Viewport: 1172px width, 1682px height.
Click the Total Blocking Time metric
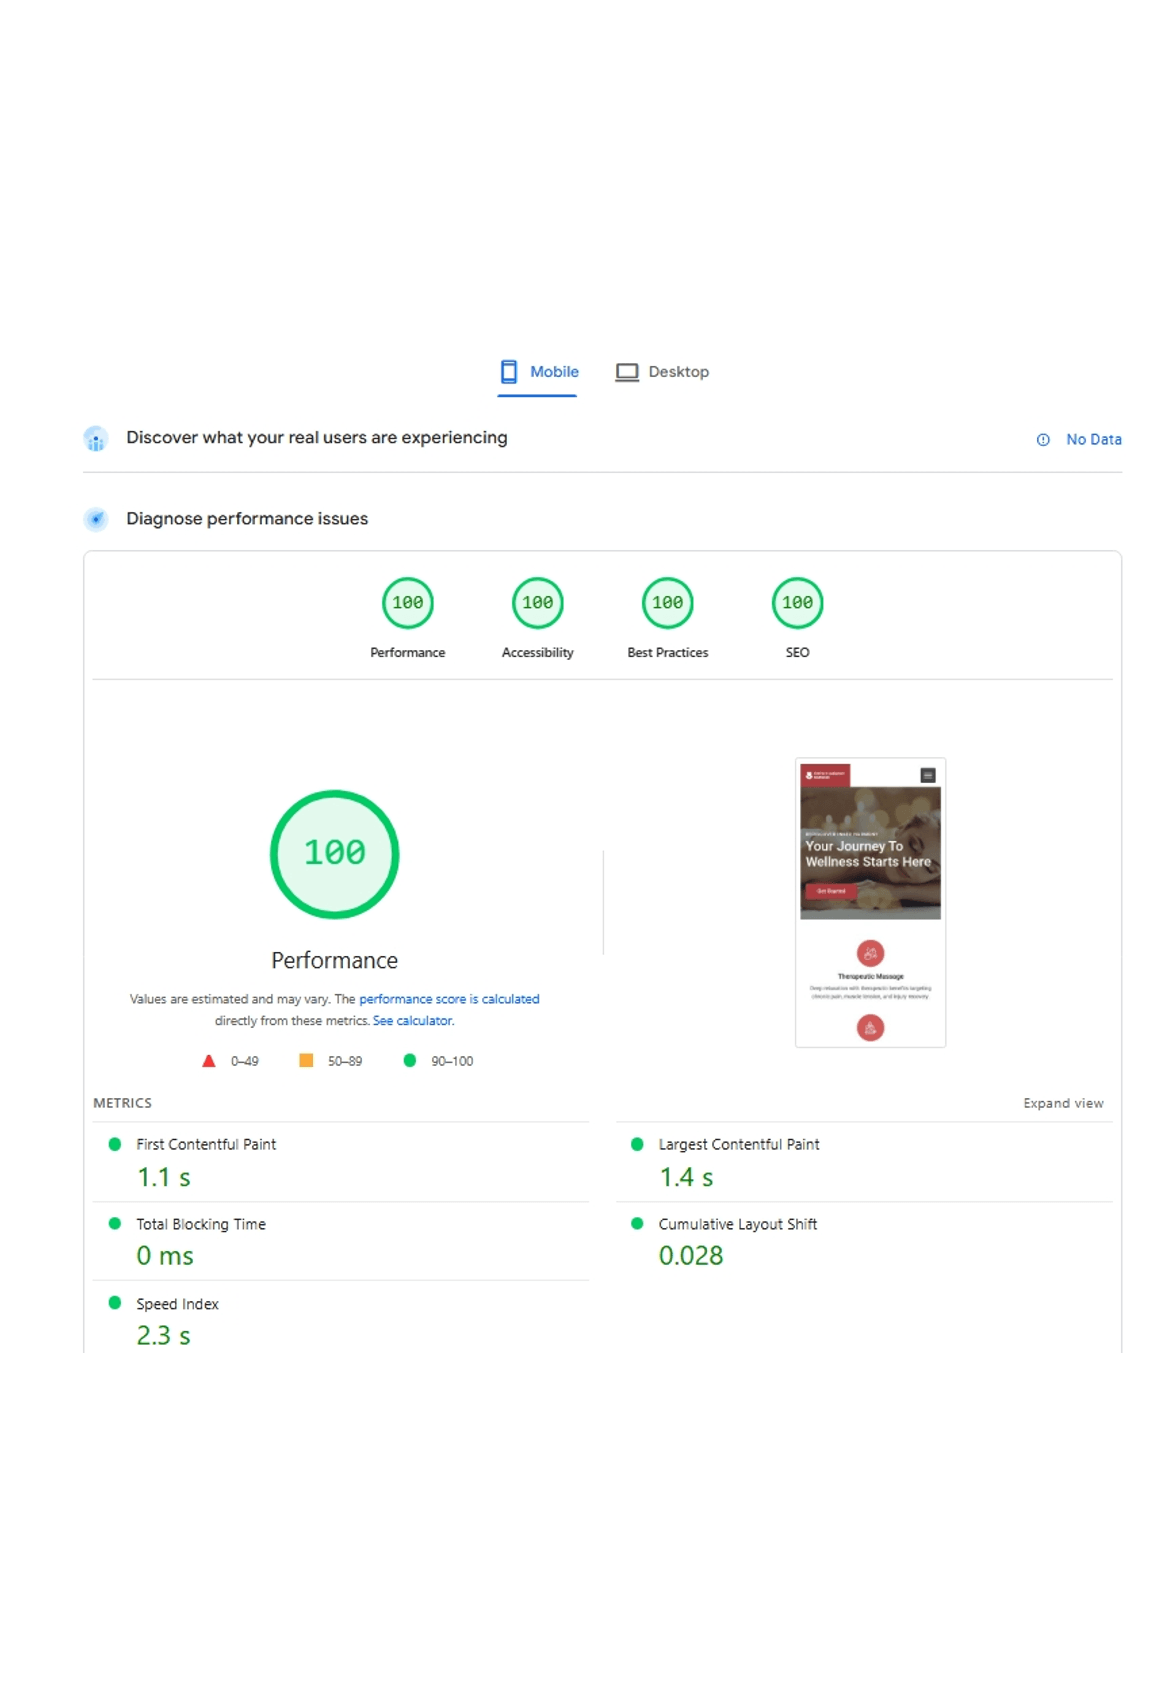click(x=201, y=1225)
